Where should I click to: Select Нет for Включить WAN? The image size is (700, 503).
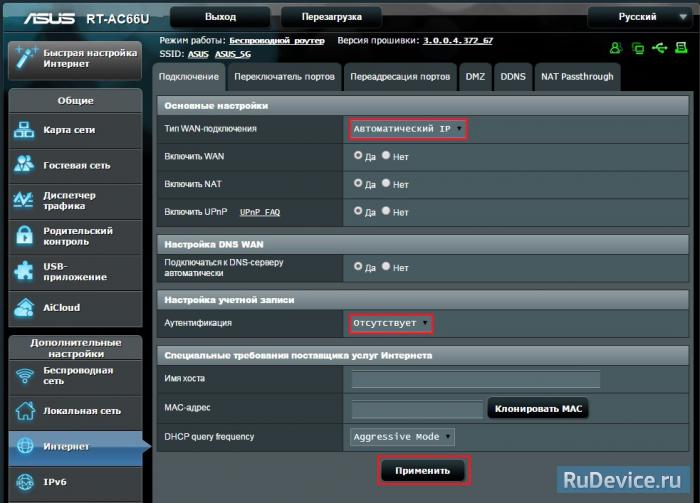[x=386, y=155]
